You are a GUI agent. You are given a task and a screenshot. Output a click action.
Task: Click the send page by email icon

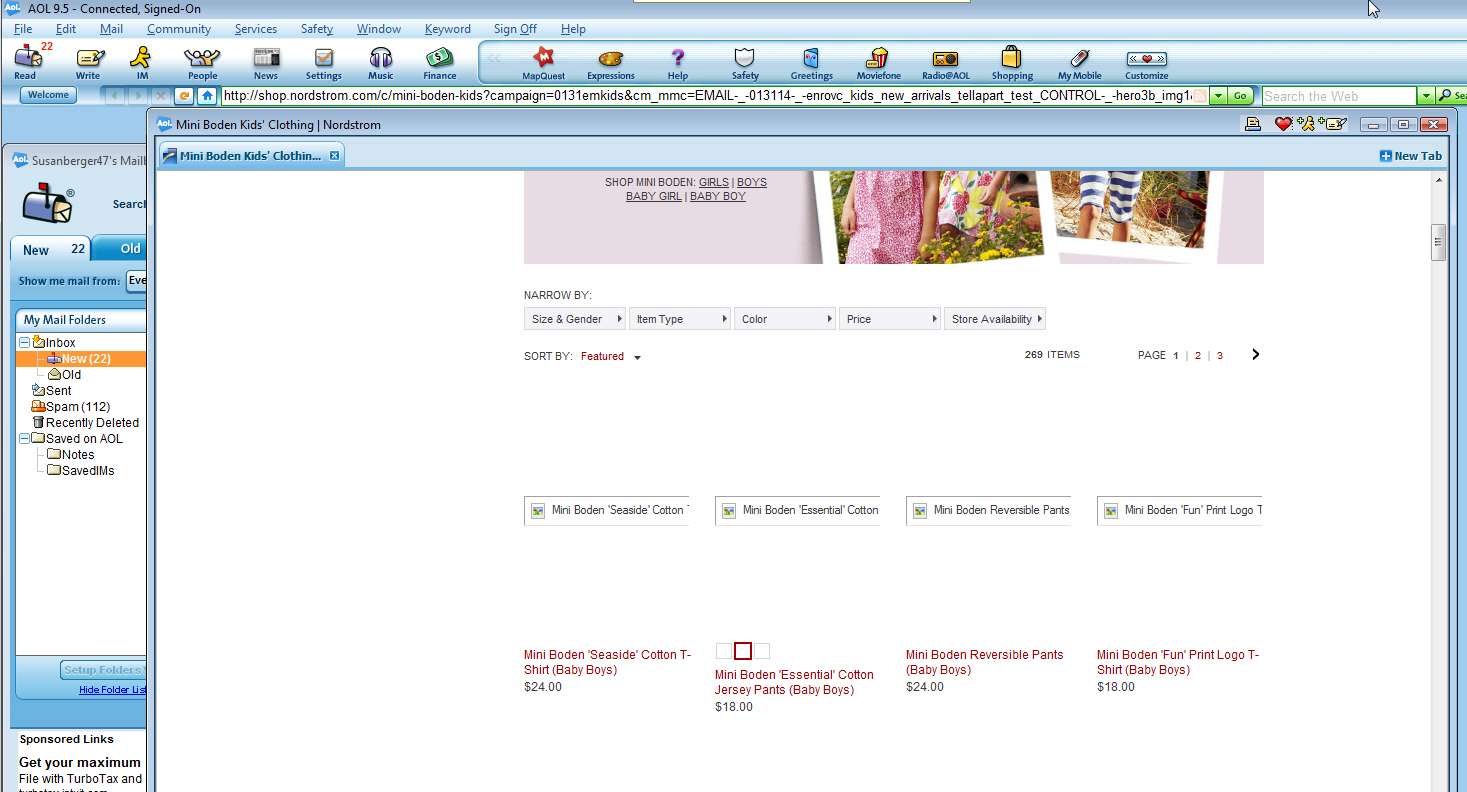tap(1334, 124)
